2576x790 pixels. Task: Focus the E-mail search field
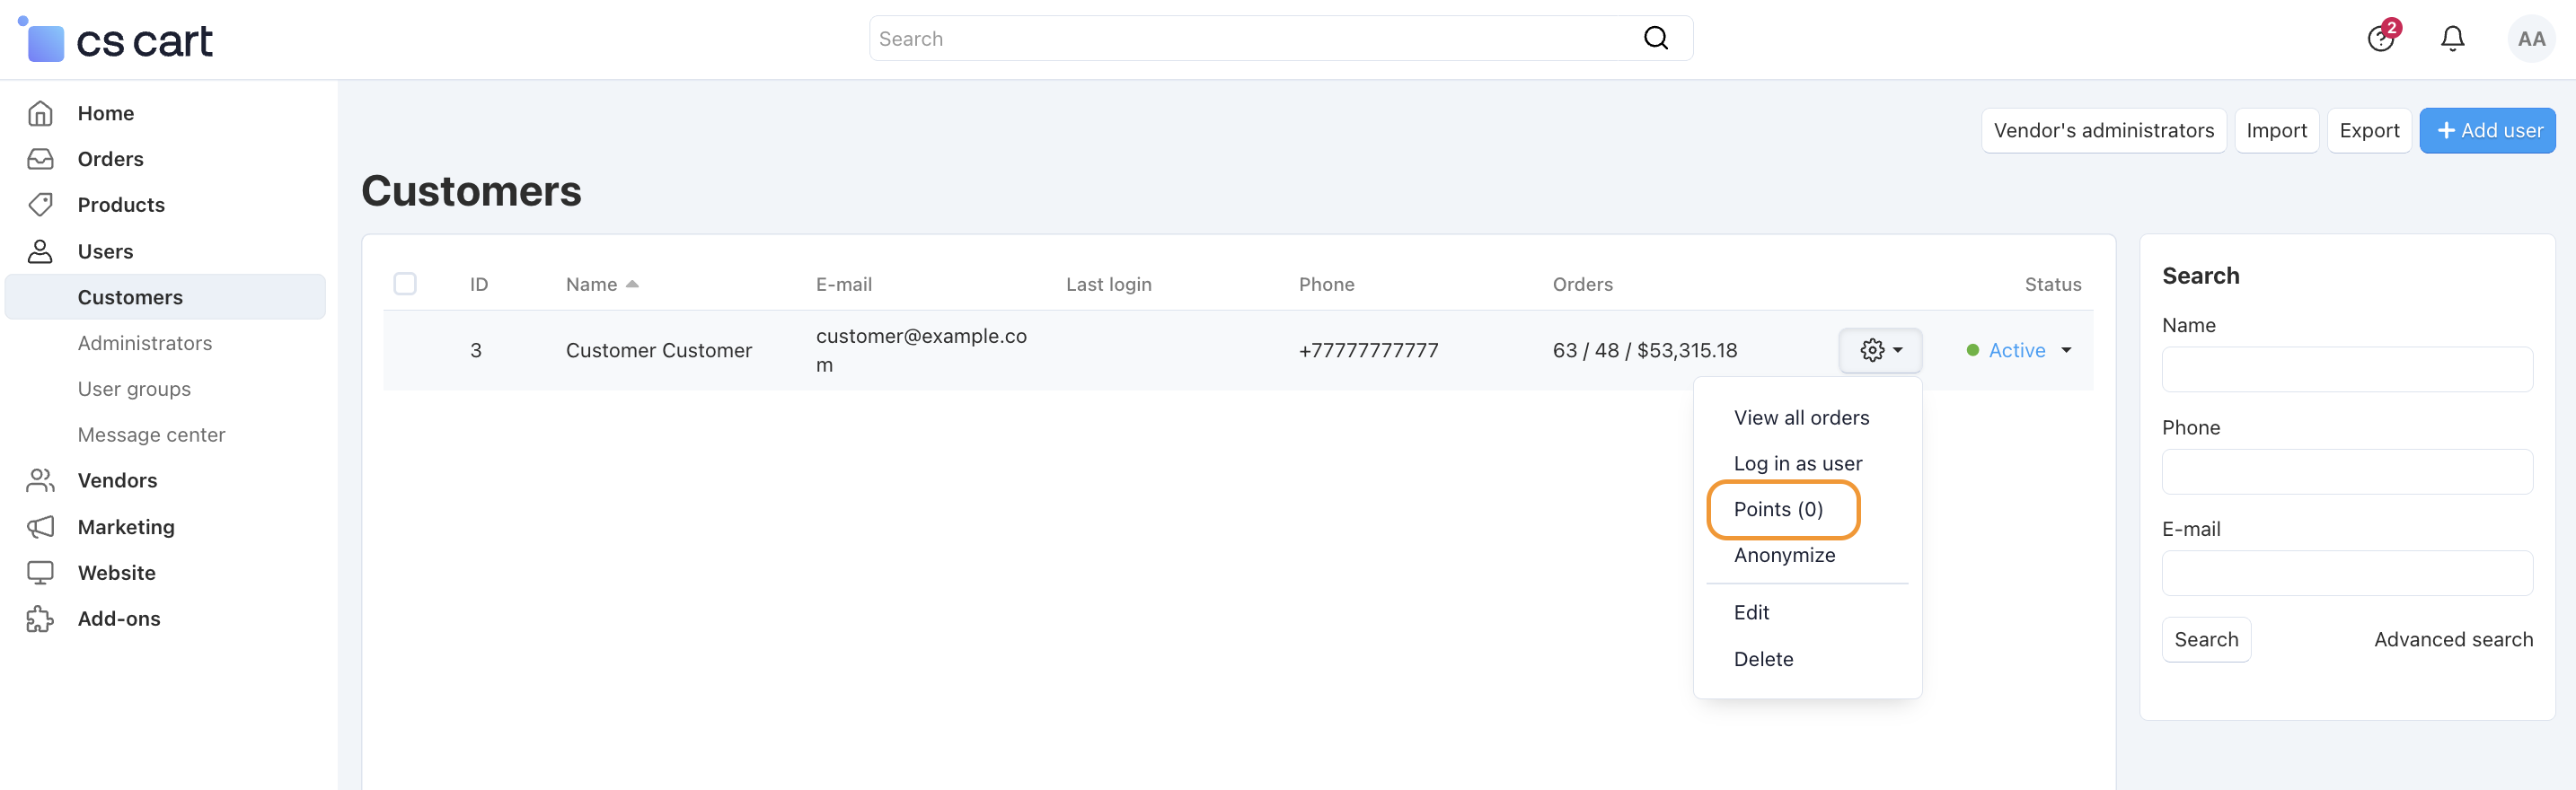[x=2346, y=573]
